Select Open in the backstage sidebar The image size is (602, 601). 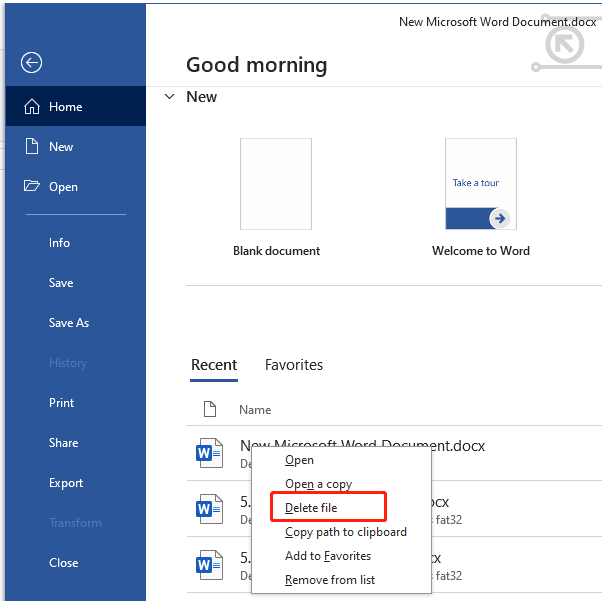(76, 187)
